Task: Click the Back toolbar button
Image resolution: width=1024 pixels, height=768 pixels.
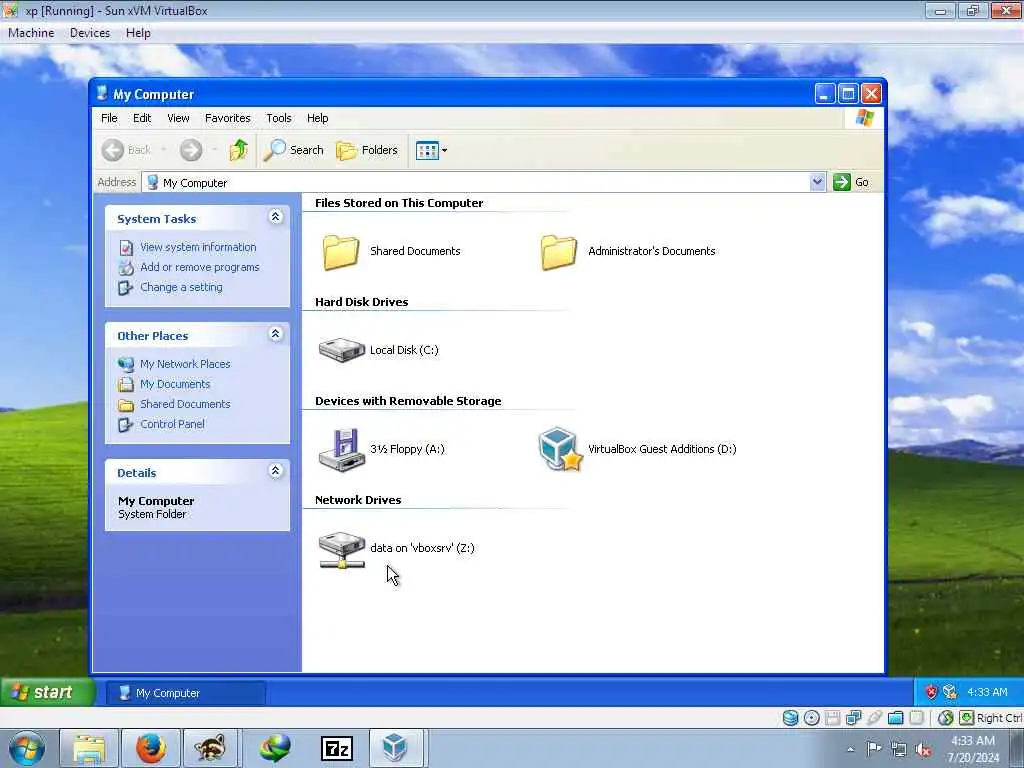Action: [x=127, y=150]
